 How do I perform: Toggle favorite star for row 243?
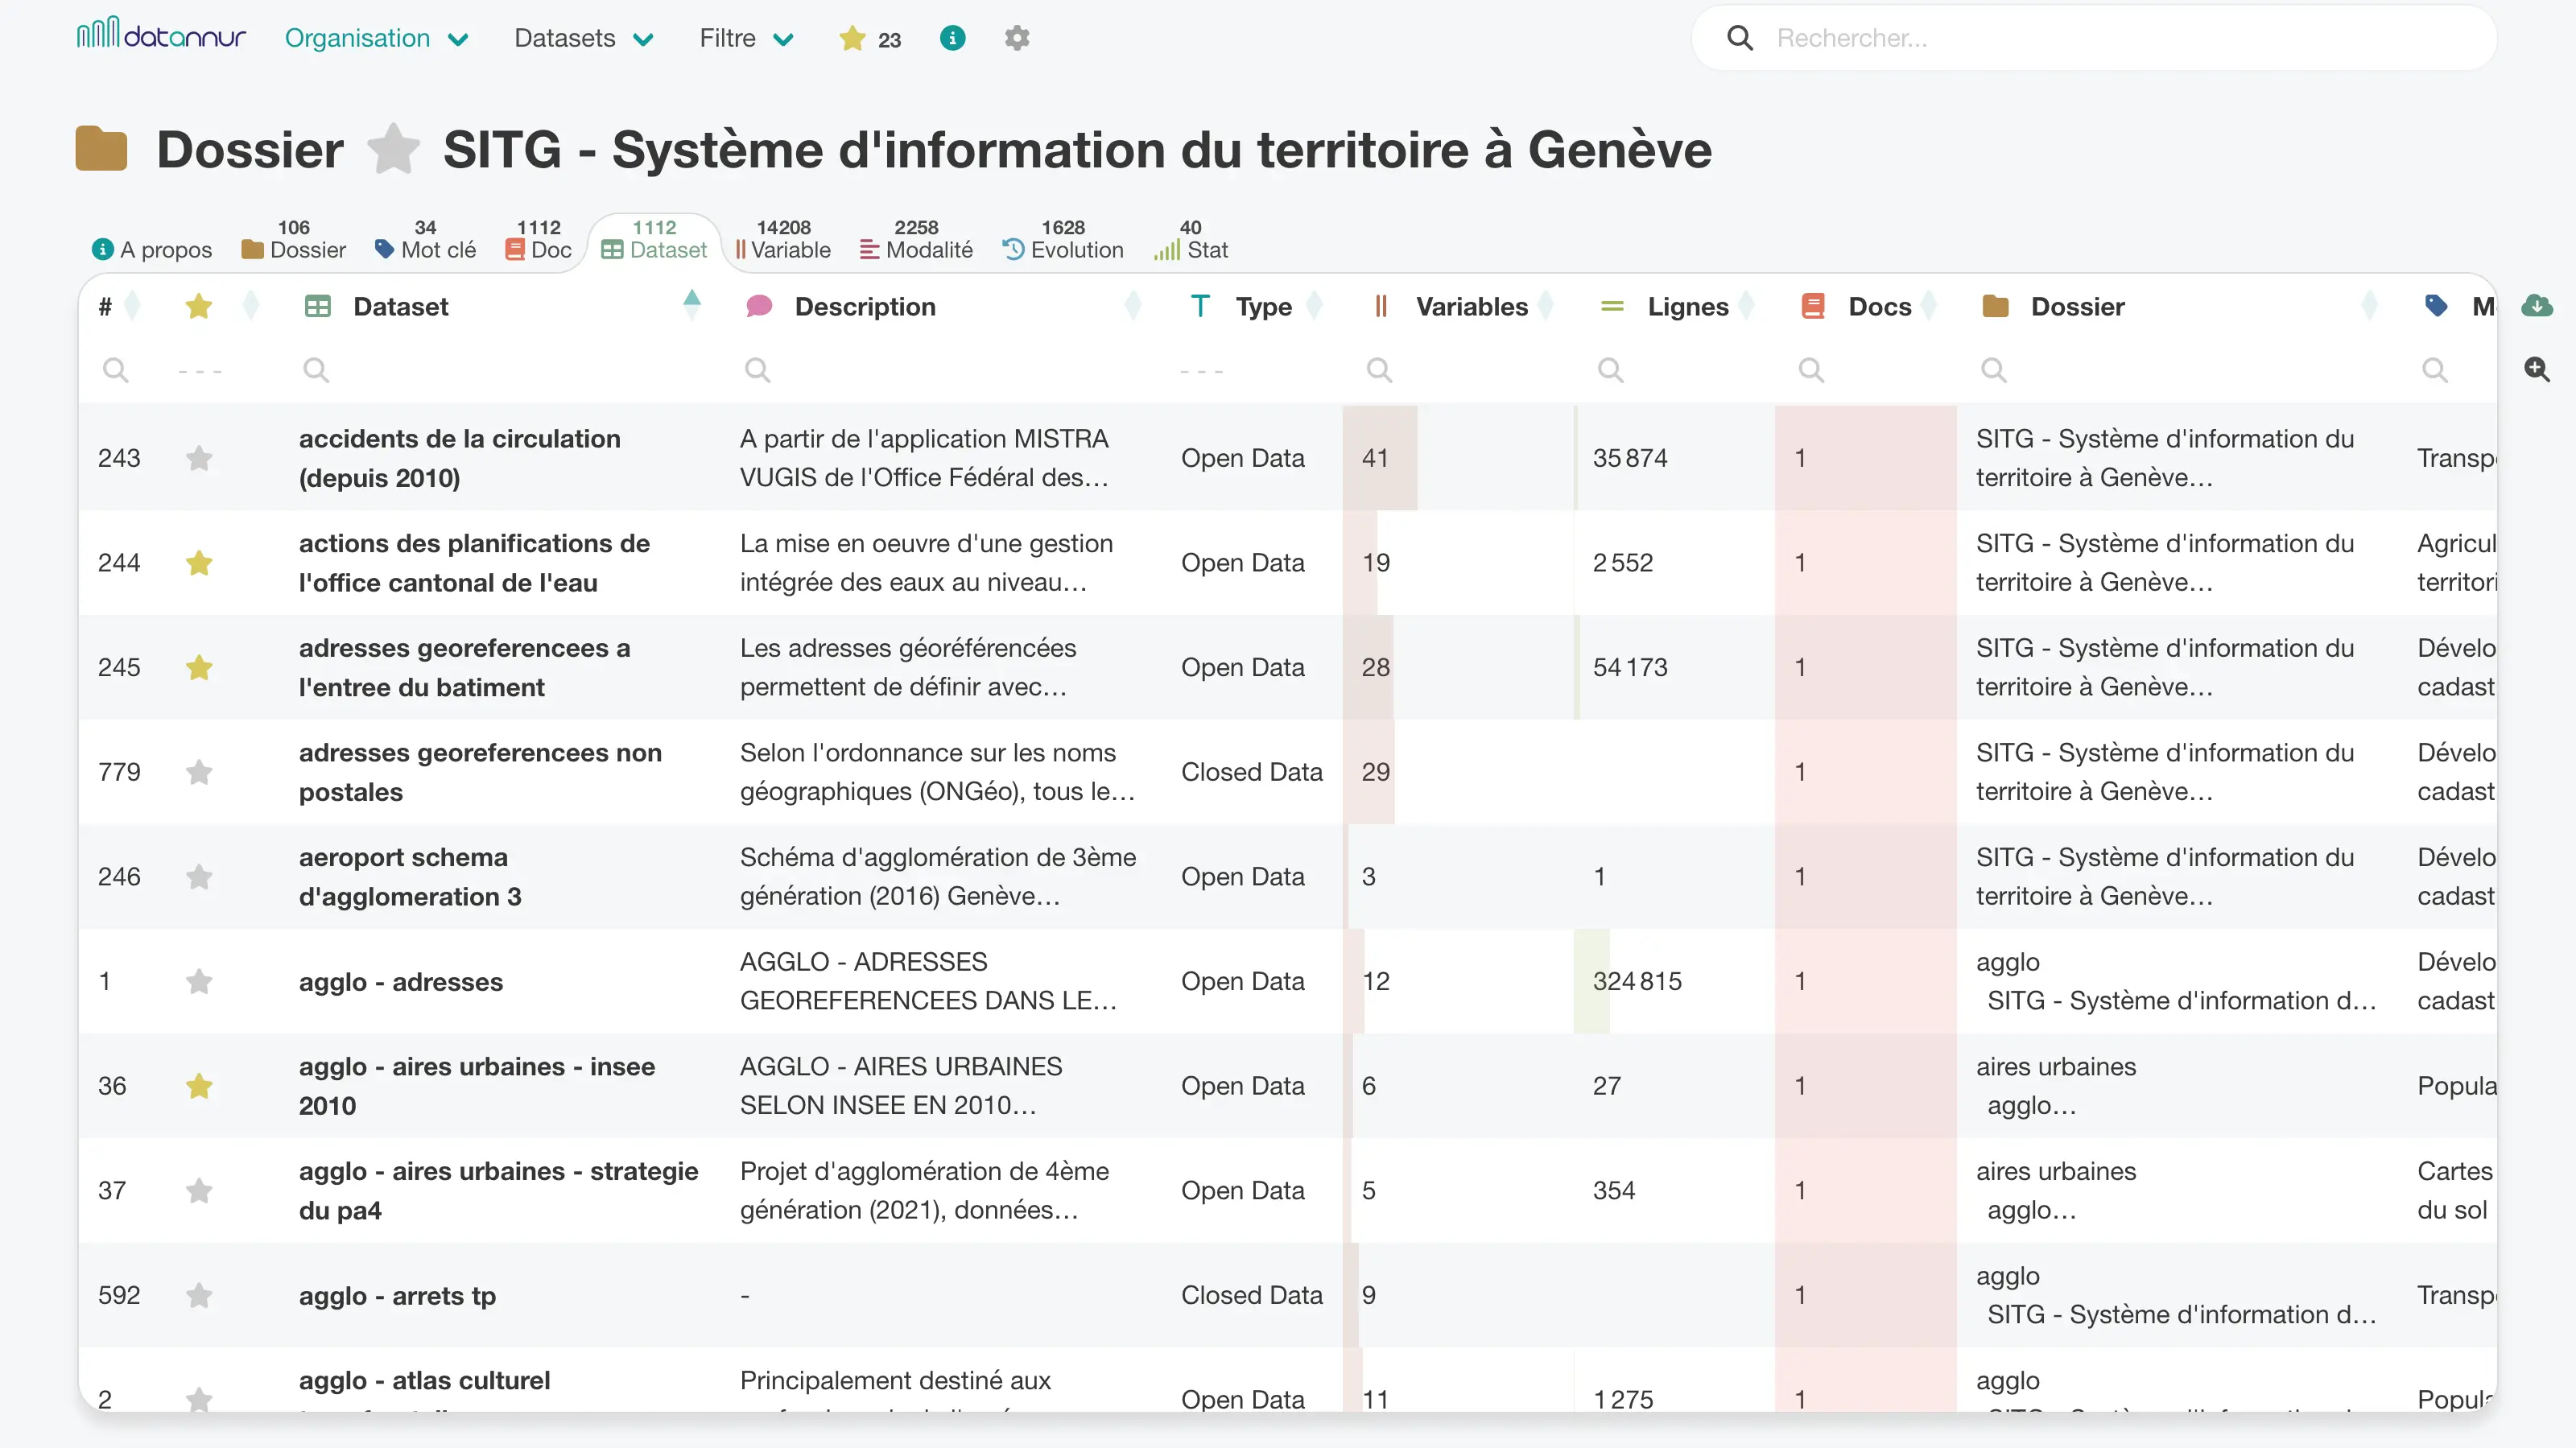pyautogui.click(x=199, y=458)
